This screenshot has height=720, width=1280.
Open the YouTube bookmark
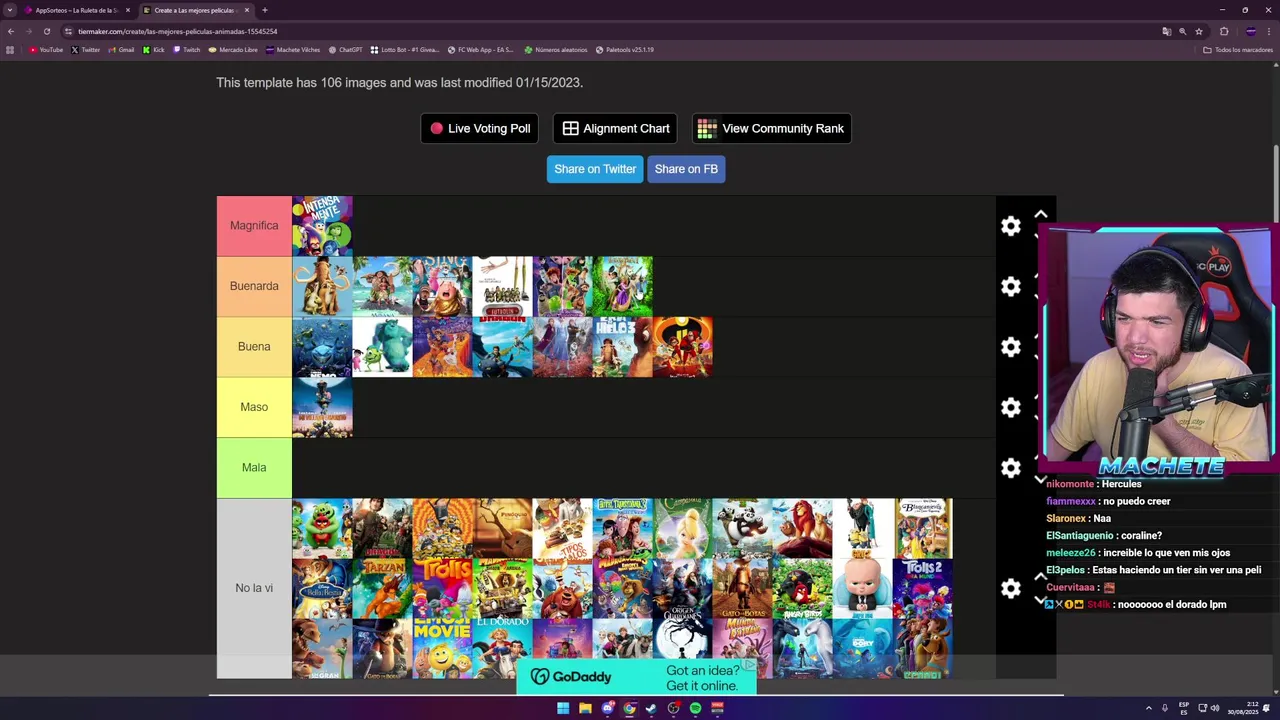point(46,49)
